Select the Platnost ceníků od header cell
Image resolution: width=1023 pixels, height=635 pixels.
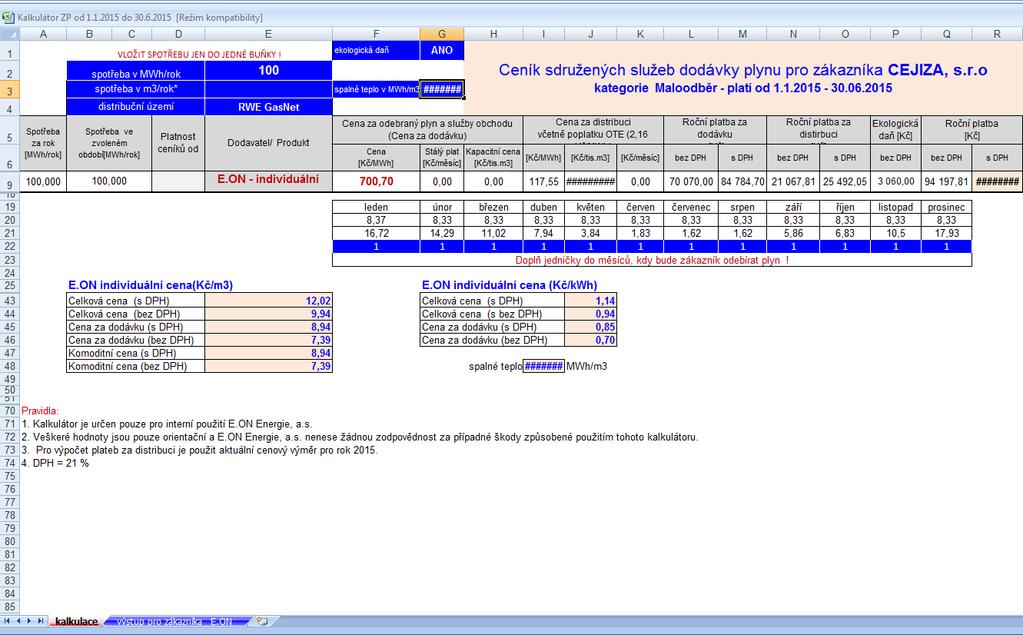[x=178, y=143]
